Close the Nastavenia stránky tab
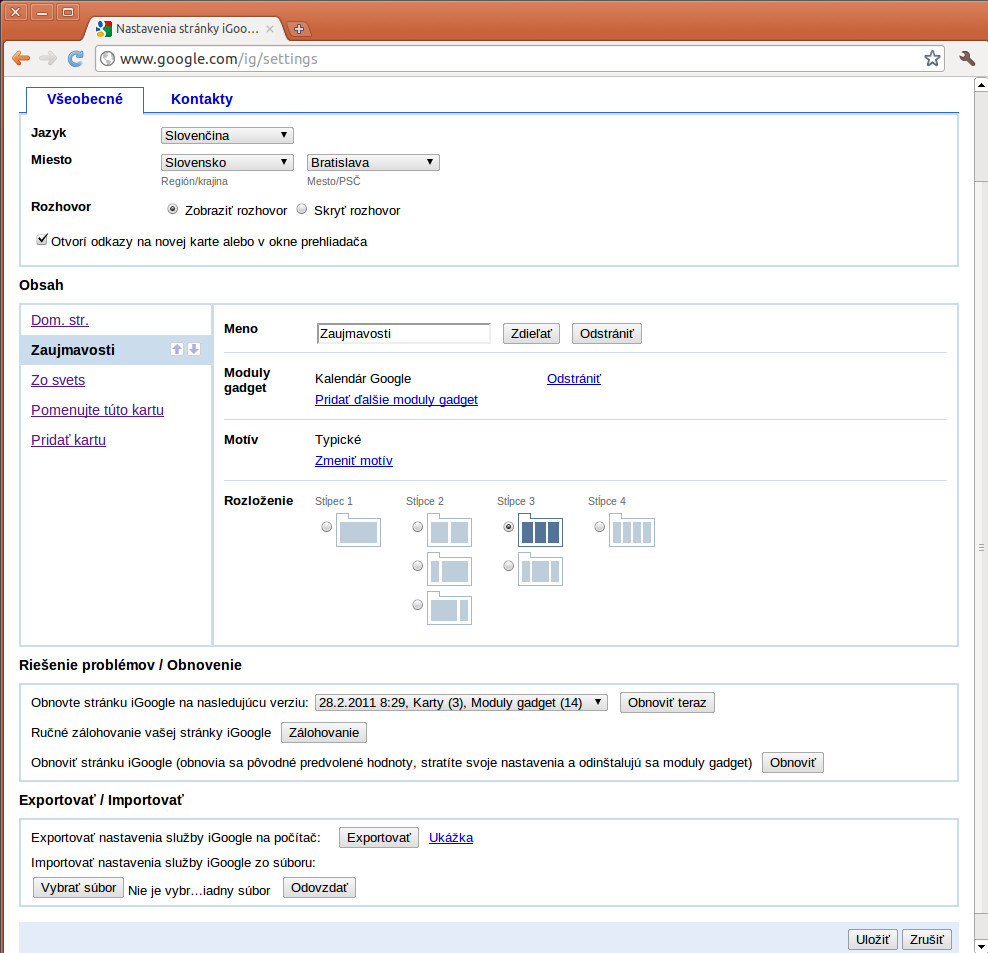988x953 pixels. (270, 29)
